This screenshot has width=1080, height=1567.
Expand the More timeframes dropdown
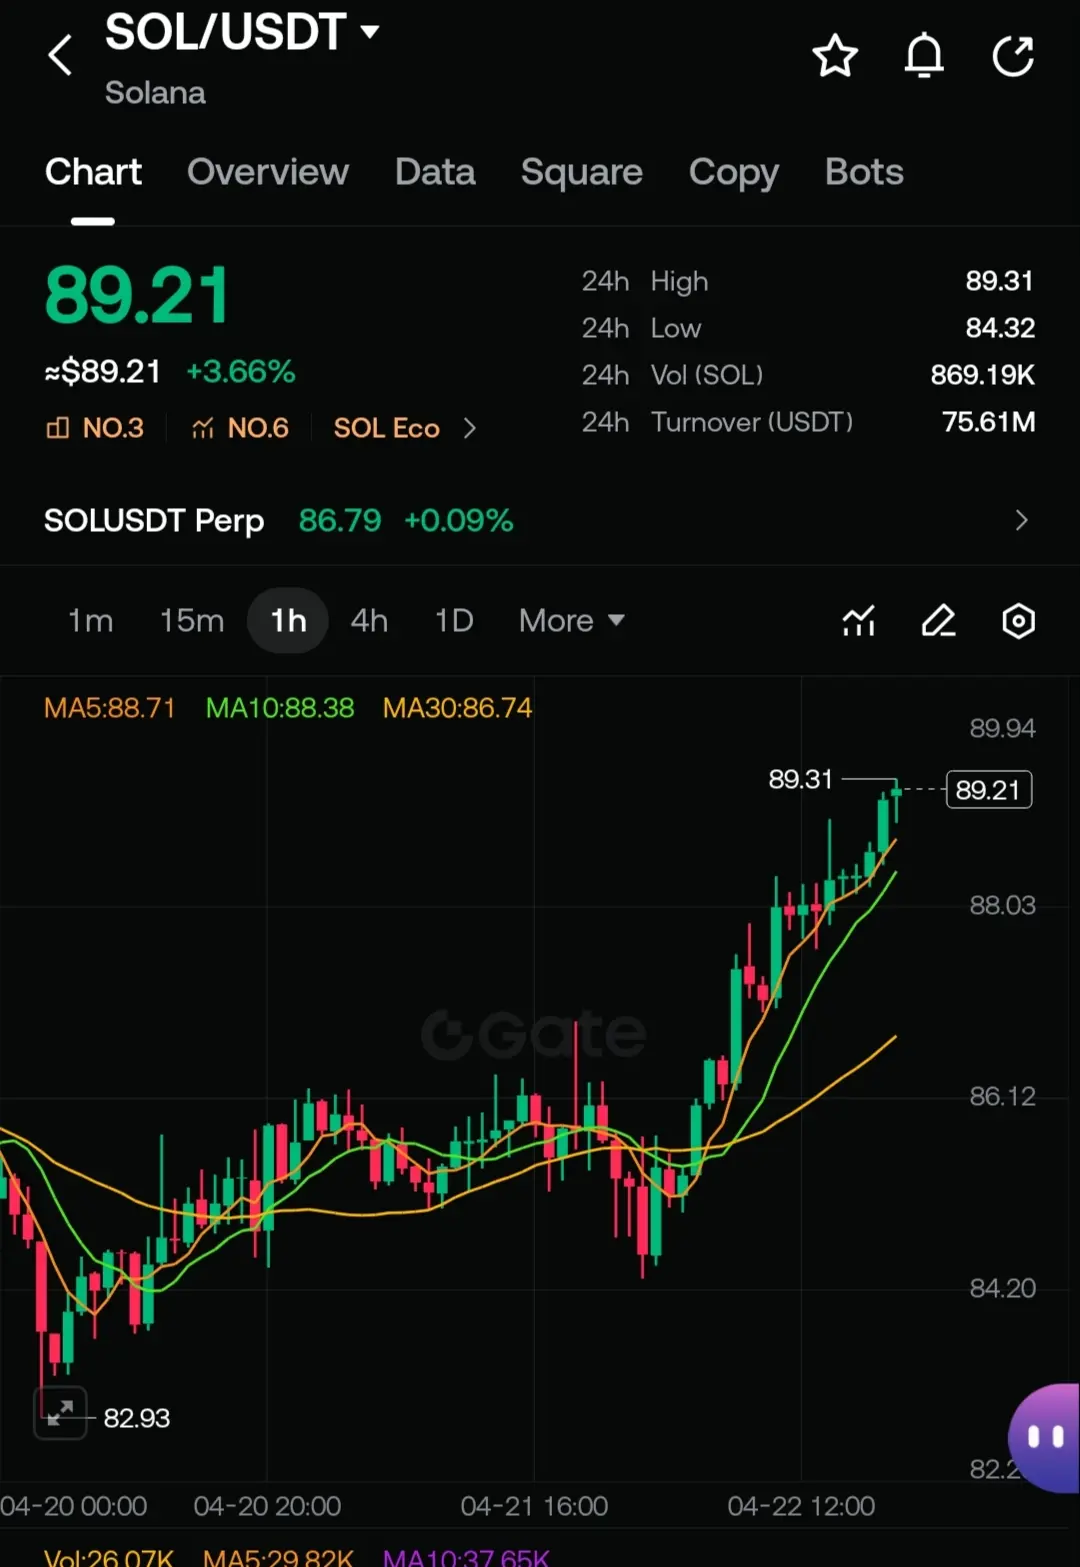[572, 621]
